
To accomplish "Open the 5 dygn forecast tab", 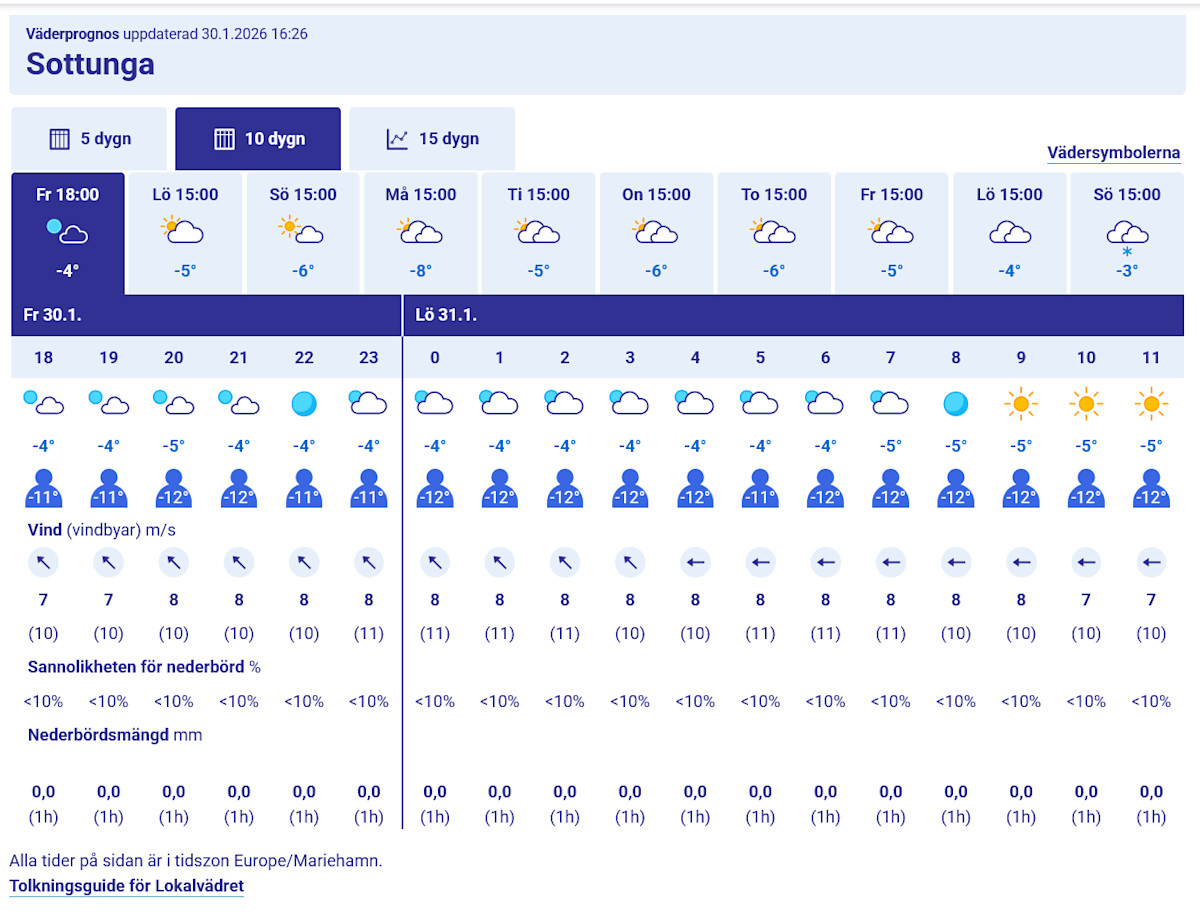I will [x=89, y=139].
